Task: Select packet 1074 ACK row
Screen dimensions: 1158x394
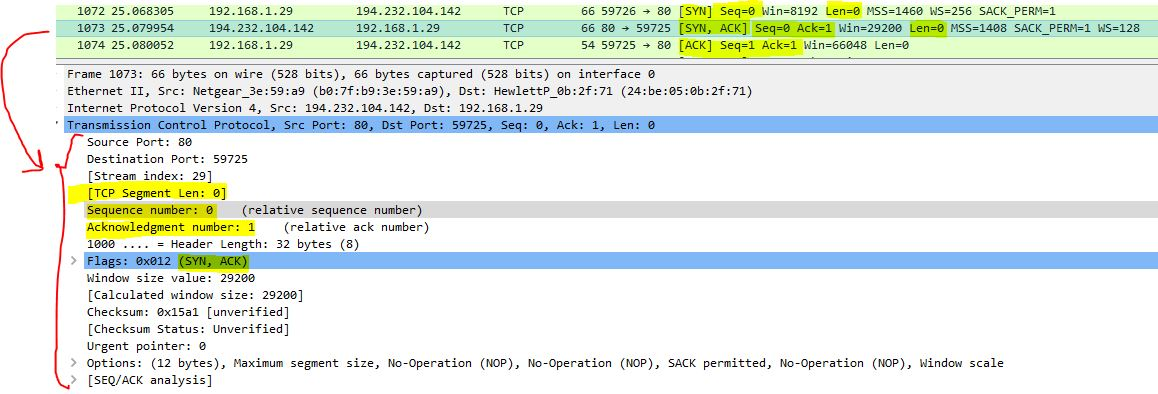Action: tap(606, 45)
